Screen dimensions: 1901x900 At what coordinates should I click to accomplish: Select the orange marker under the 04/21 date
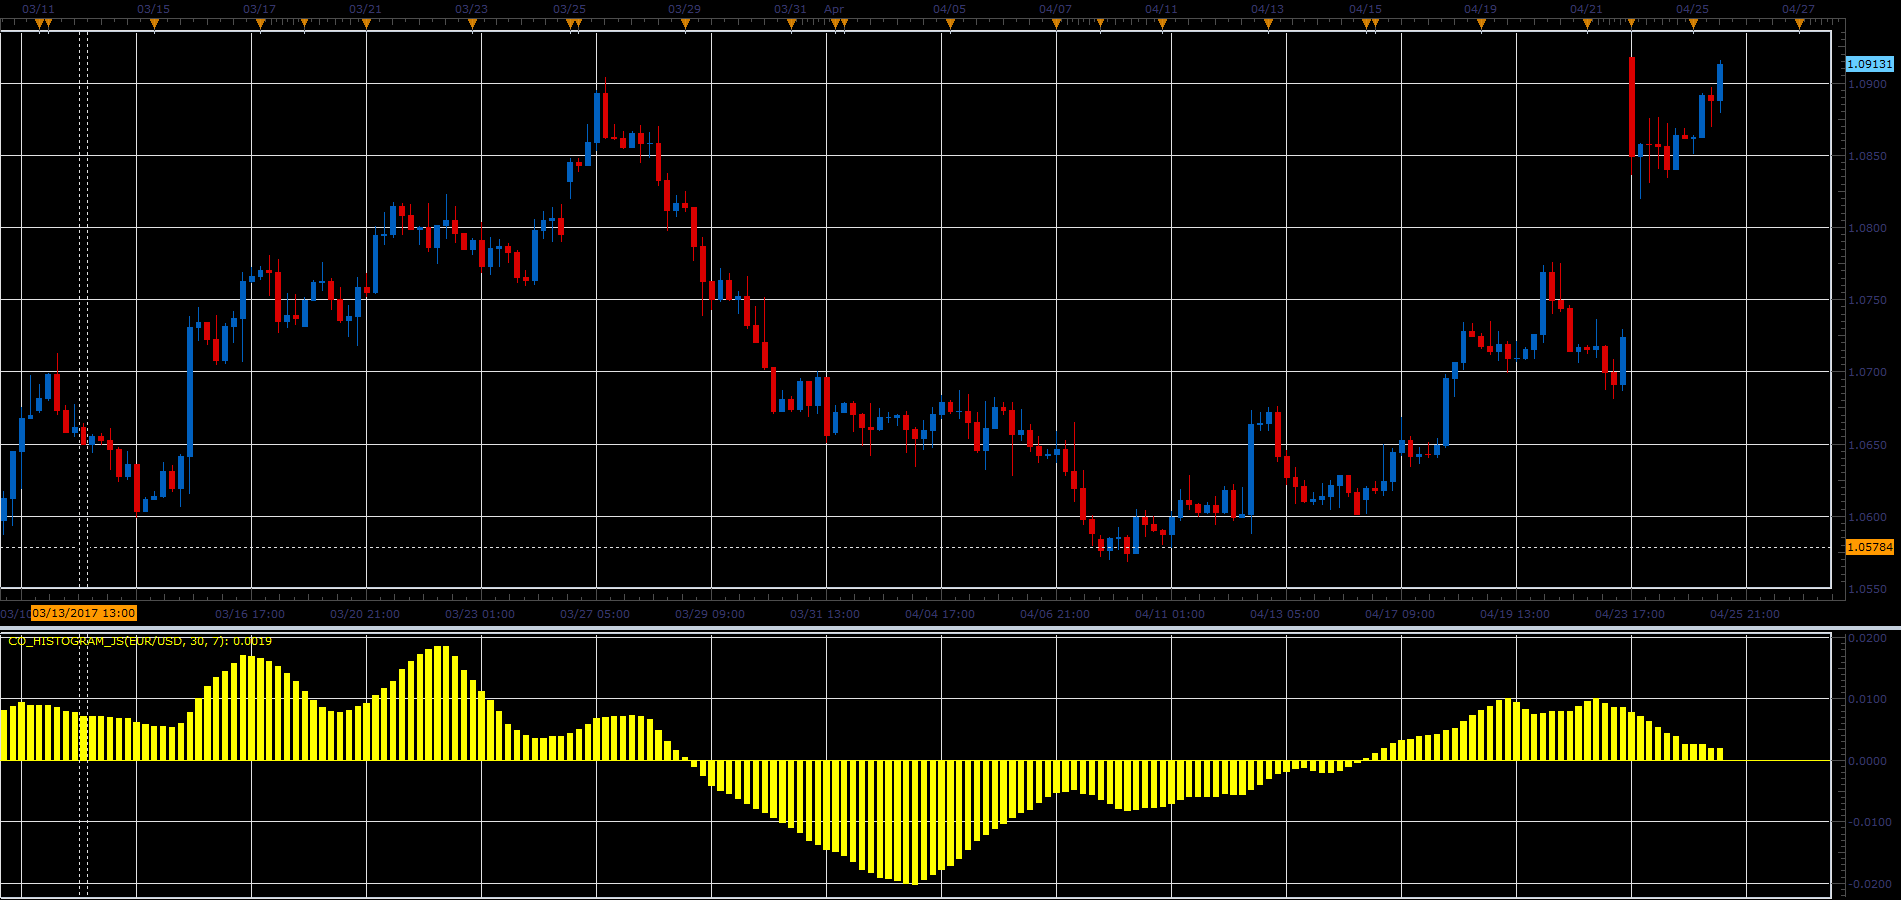click(x=1587, y=24)
